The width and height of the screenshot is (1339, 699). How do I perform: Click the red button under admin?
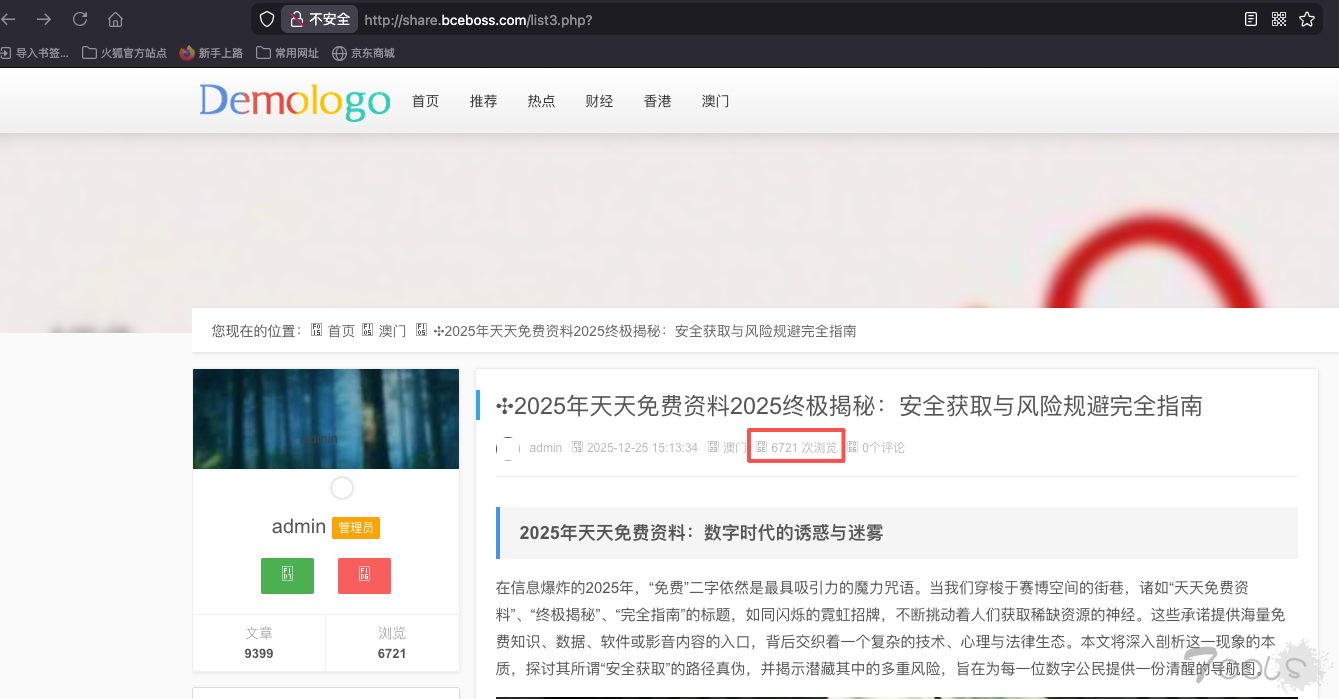pyautogui.click(x=364, y=575)
